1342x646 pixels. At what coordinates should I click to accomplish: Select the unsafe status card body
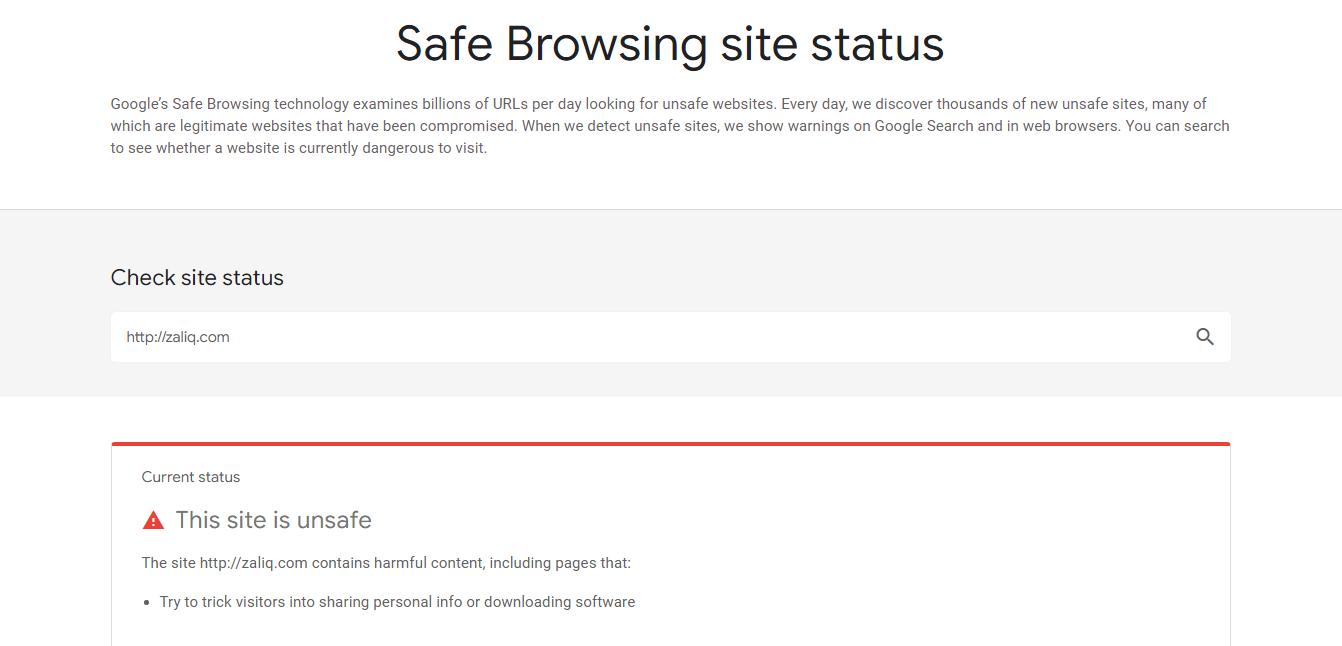tap(670, 540)
